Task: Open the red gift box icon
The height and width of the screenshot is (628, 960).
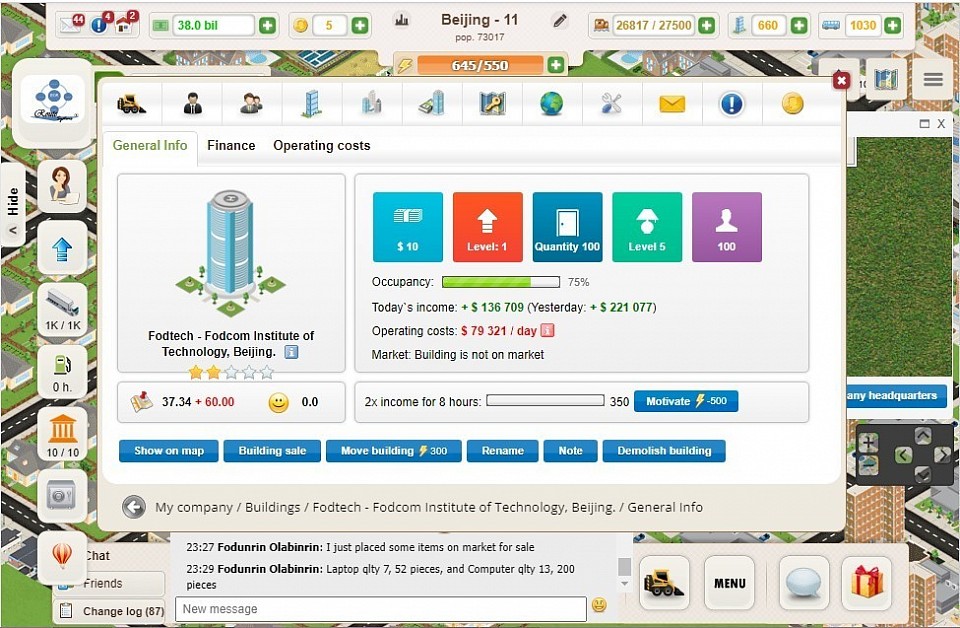Action: (x=866, y=582)
